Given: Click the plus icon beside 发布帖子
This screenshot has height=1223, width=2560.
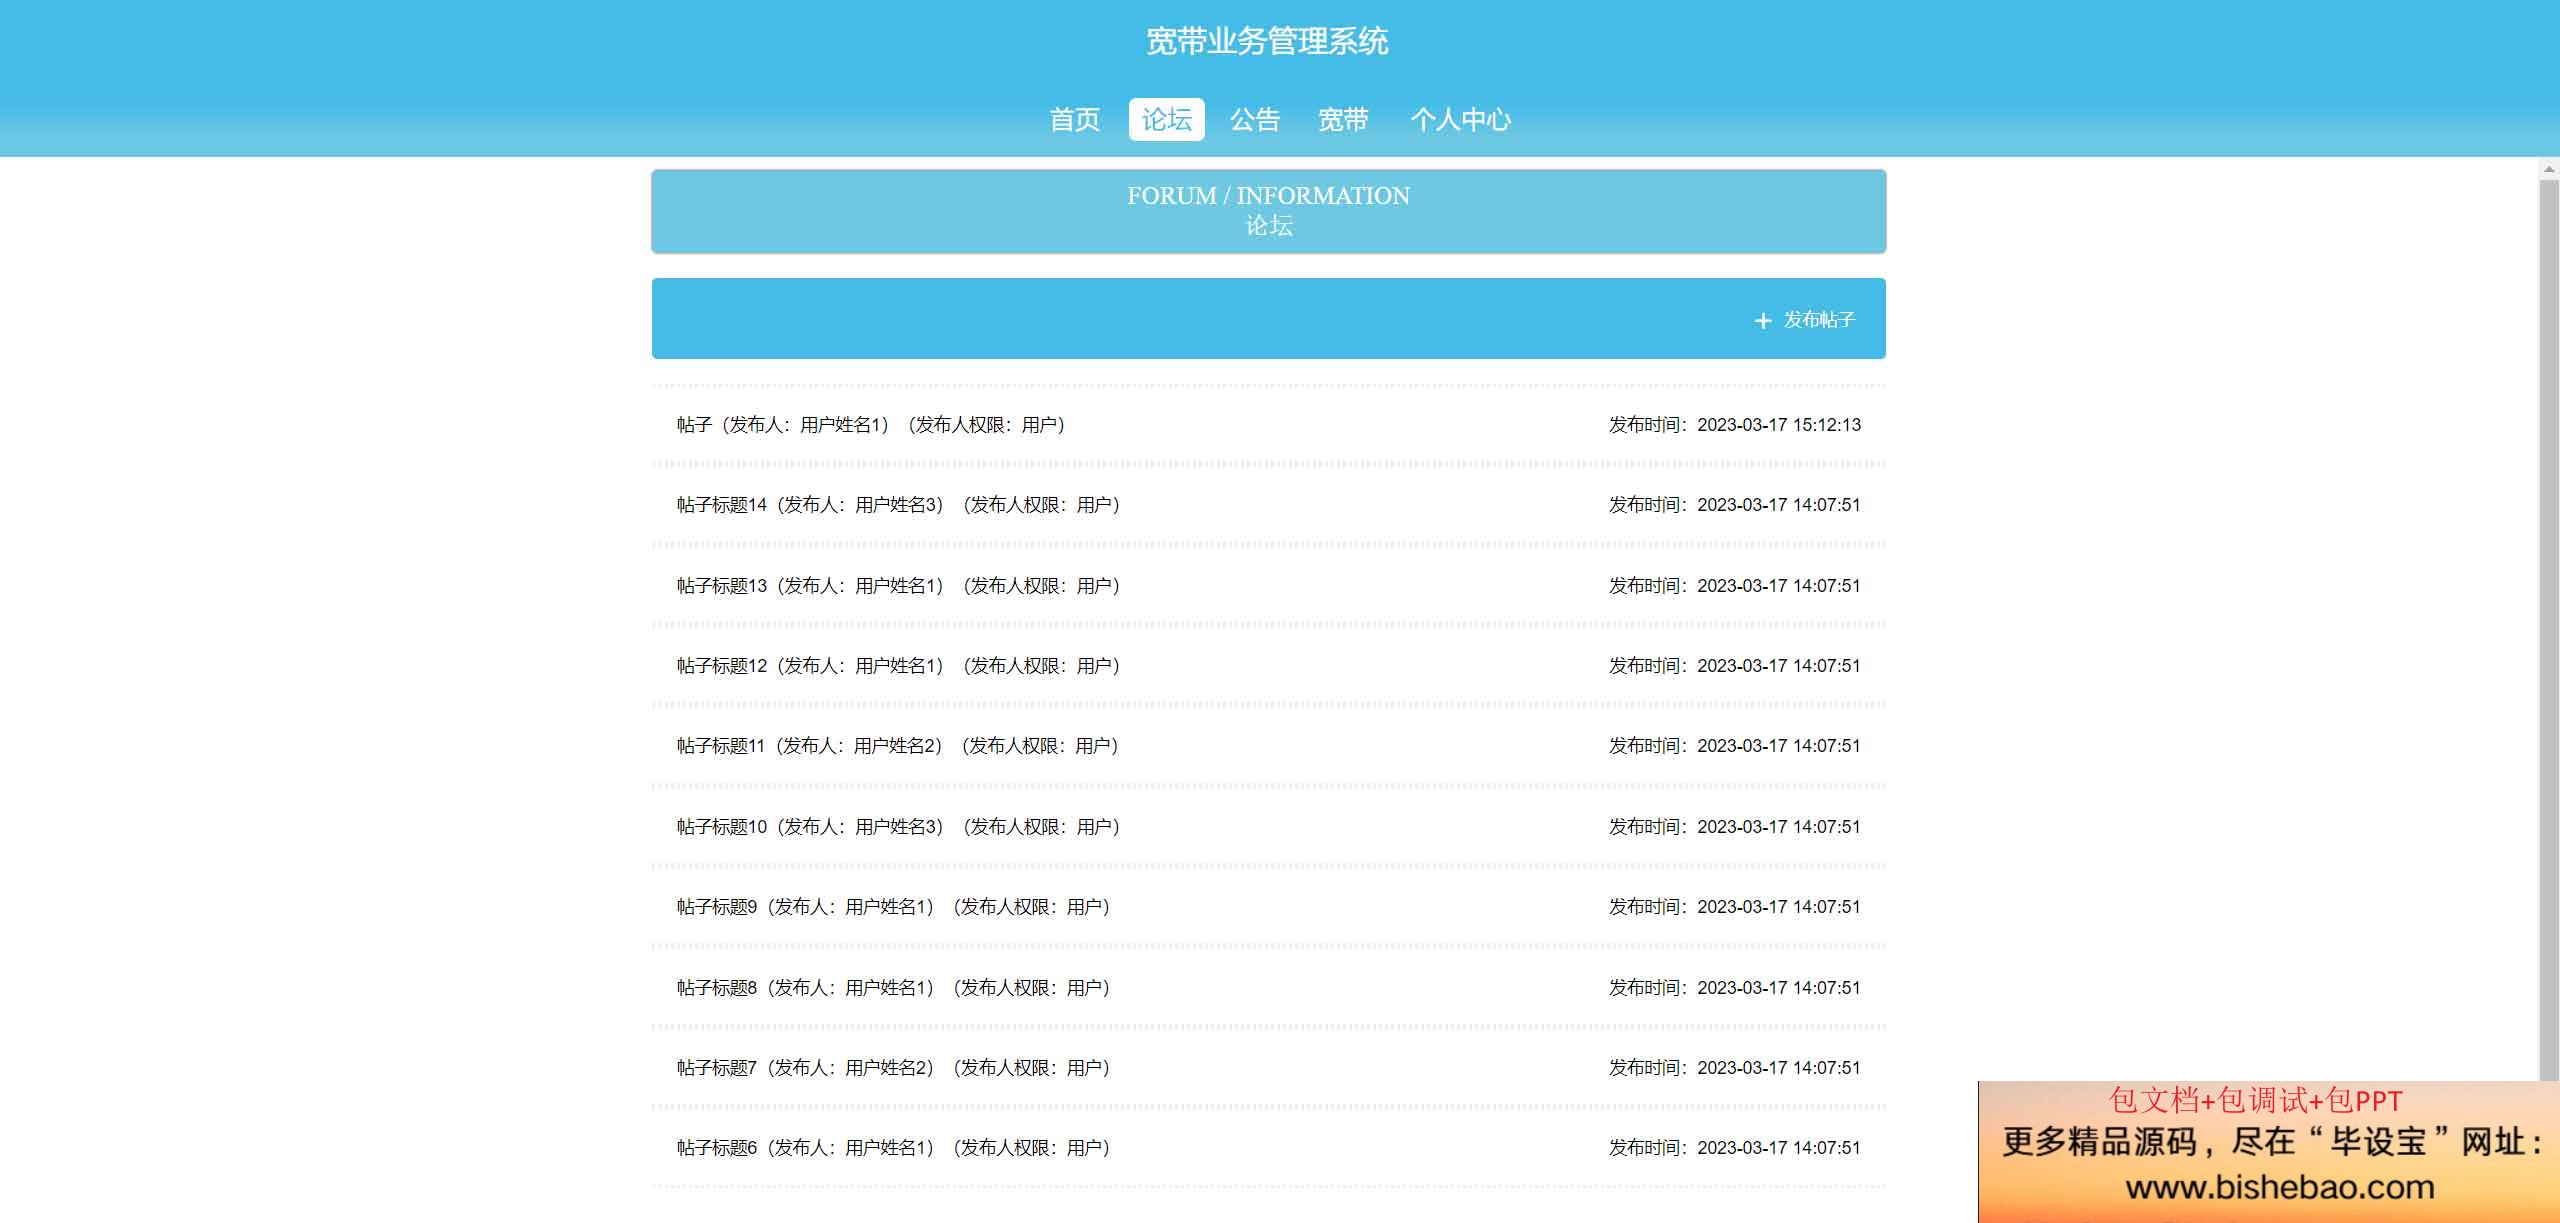Looking at the screenshot, I should pyautogui.click(x=1763, y=320).
